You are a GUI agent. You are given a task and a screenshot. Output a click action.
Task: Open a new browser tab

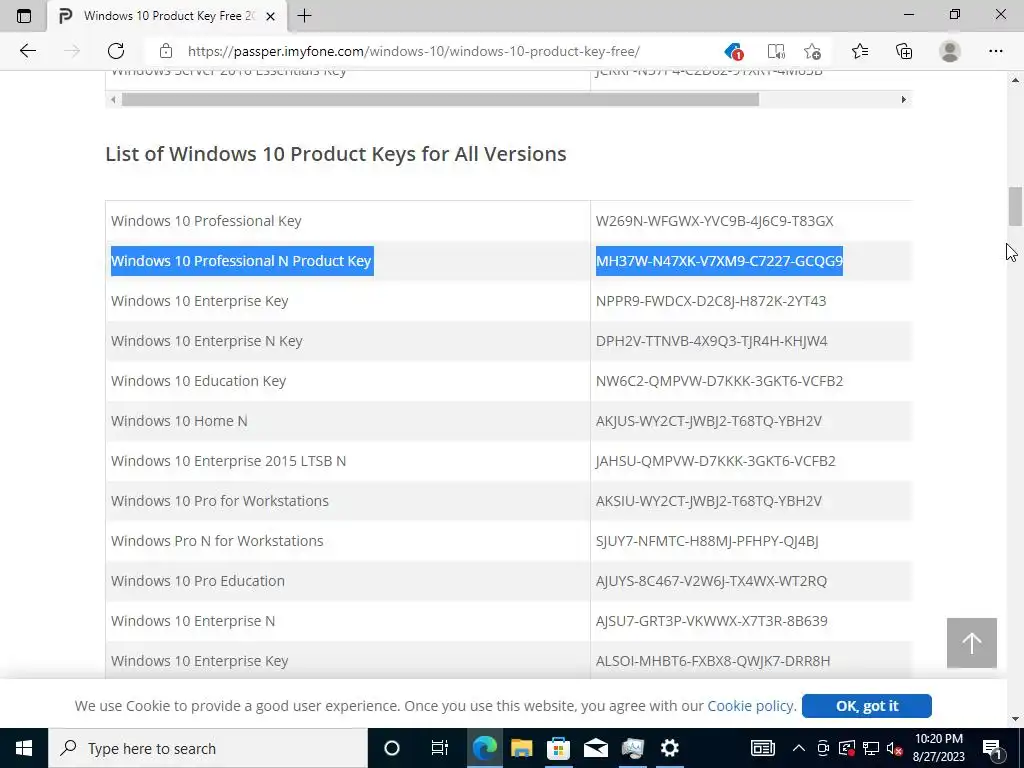(x=304, y=16)
